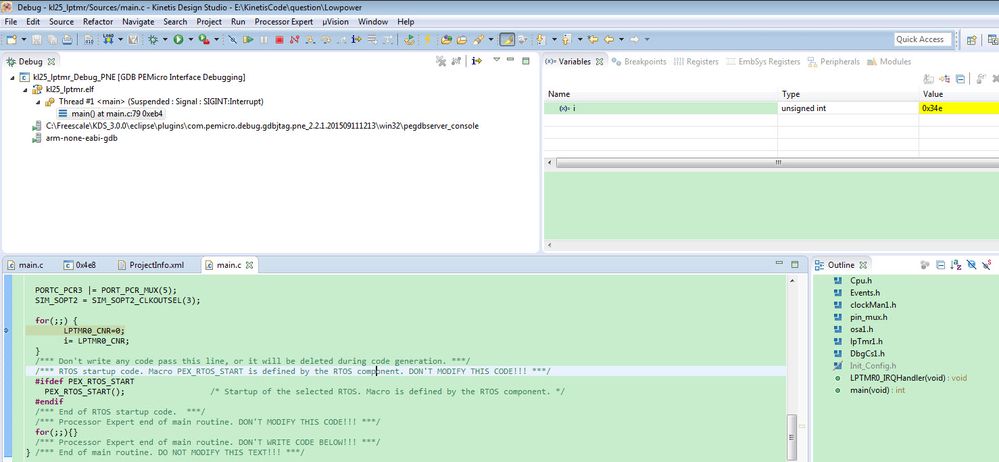999x462 pixels.
Task: Click the Step Return icon
Action: coord(340,40)
